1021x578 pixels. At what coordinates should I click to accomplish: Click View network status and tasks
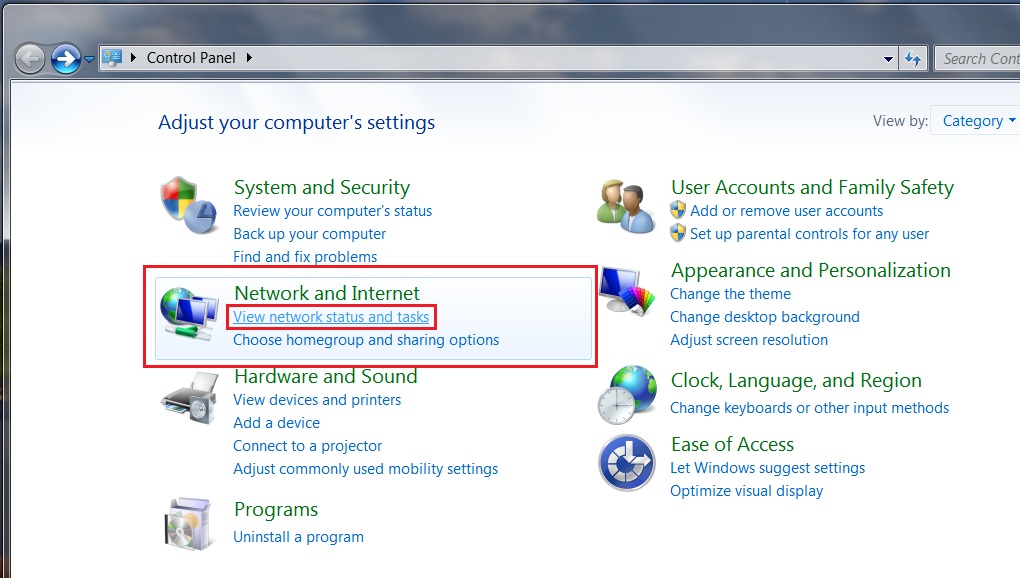[331, 317]
